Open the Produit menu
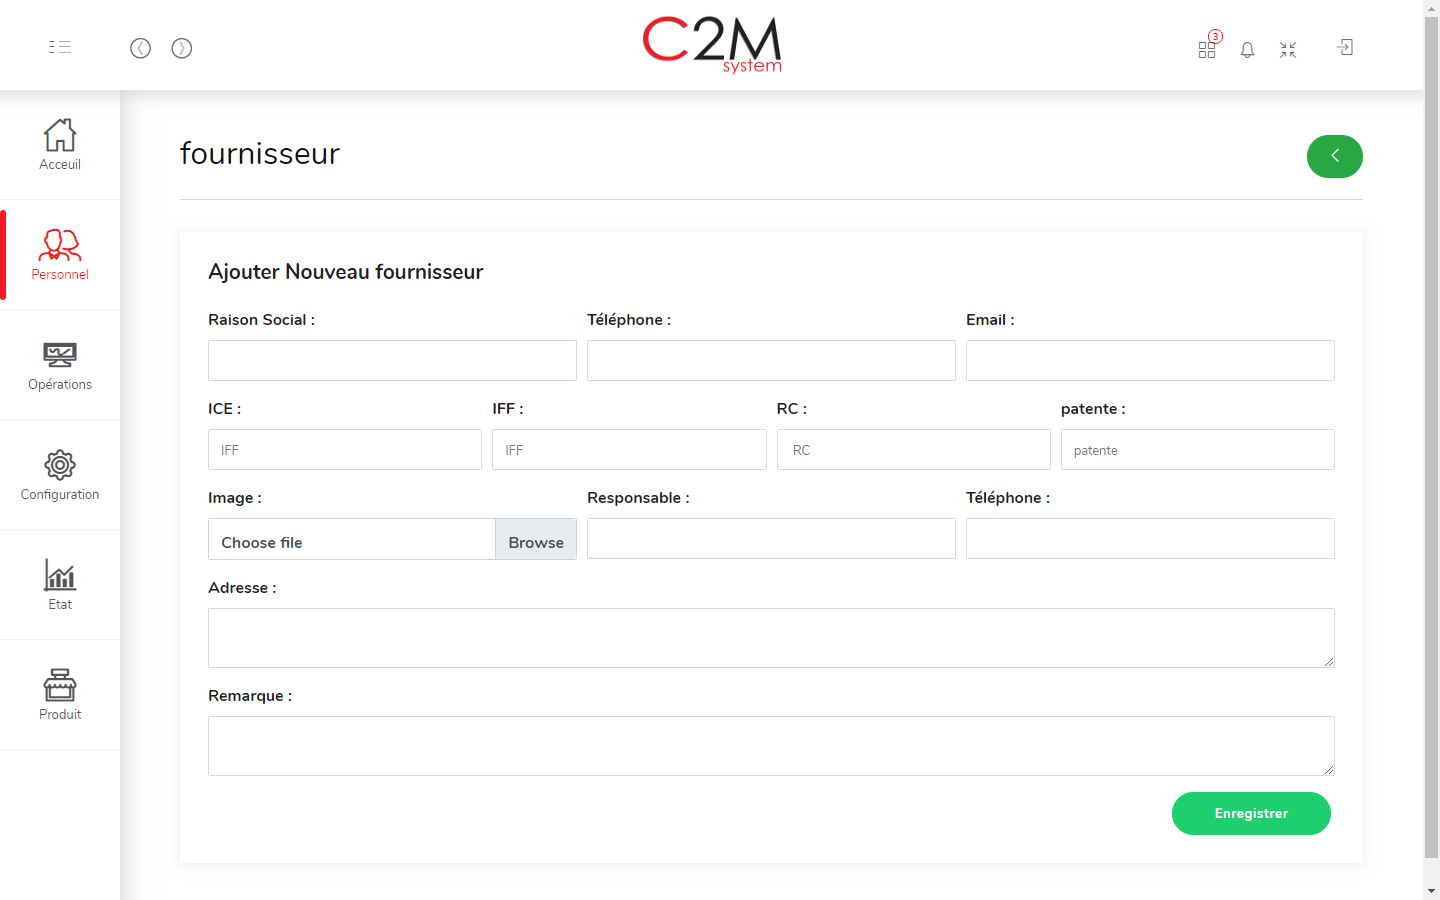Screen dimensions: 1440x900 point(60,695)
